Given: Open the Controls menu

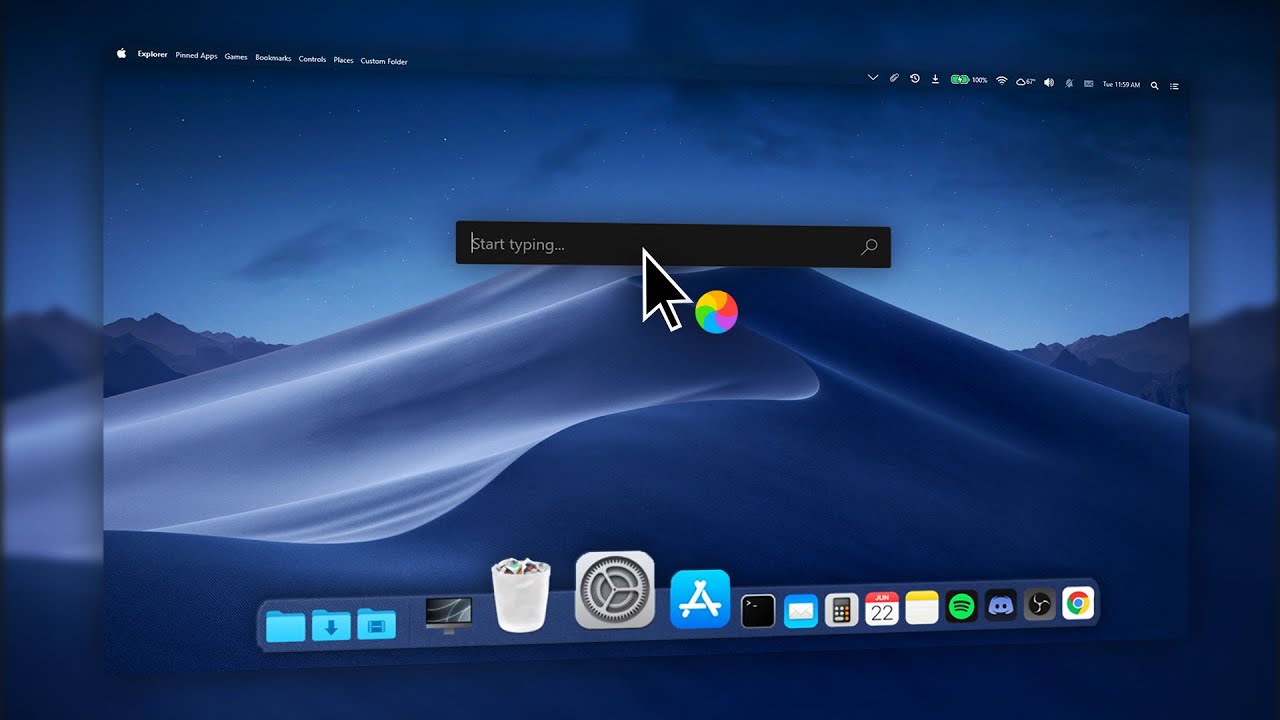Looking at the screenshot, I should pyautogui.click(x=312, y=59).
